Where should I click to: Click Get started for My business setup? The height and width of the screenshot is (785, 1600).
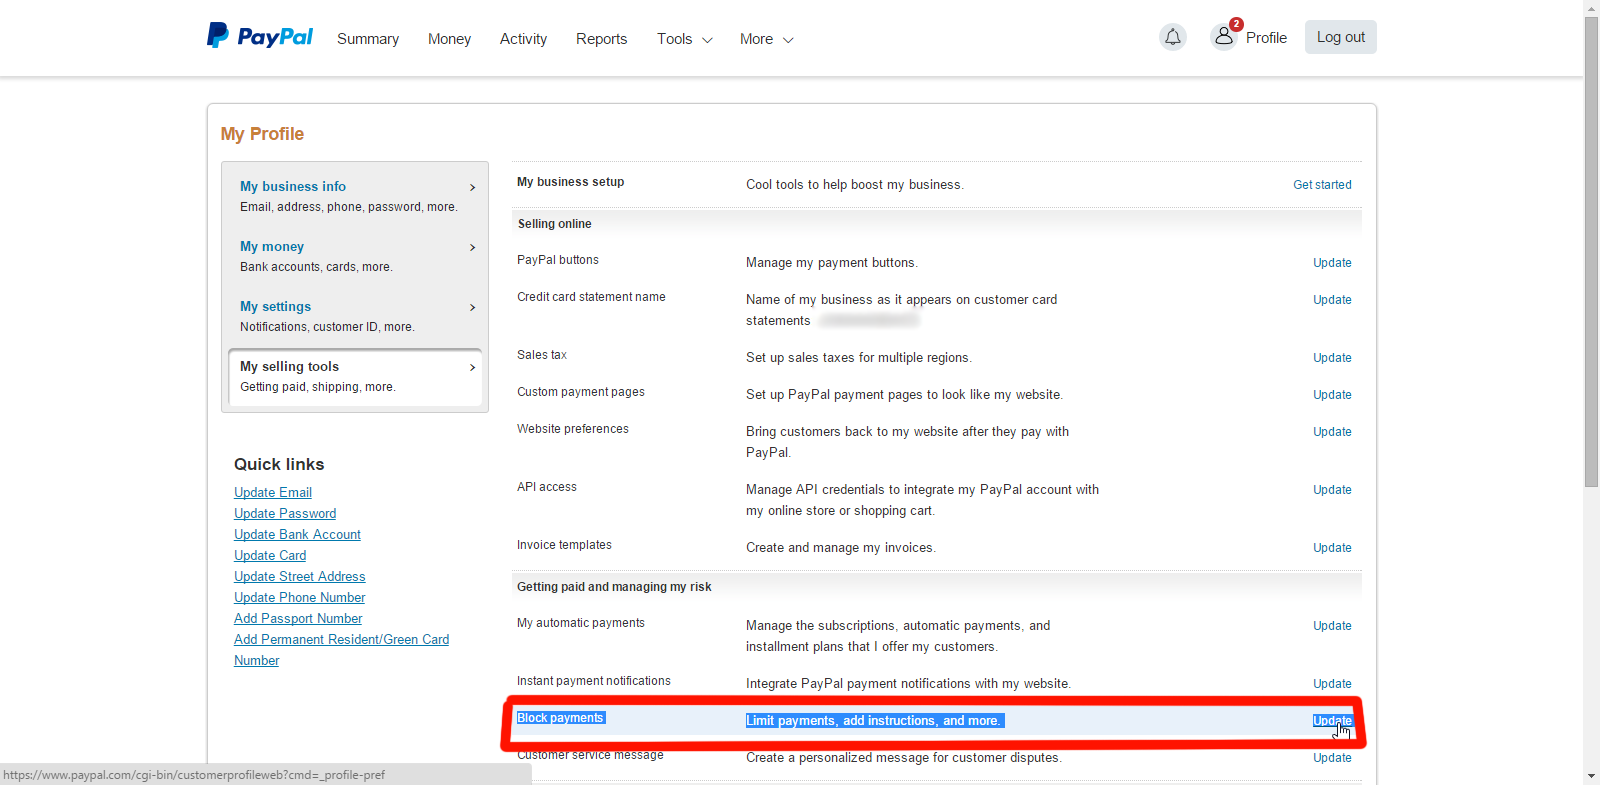pos(1322,185)
